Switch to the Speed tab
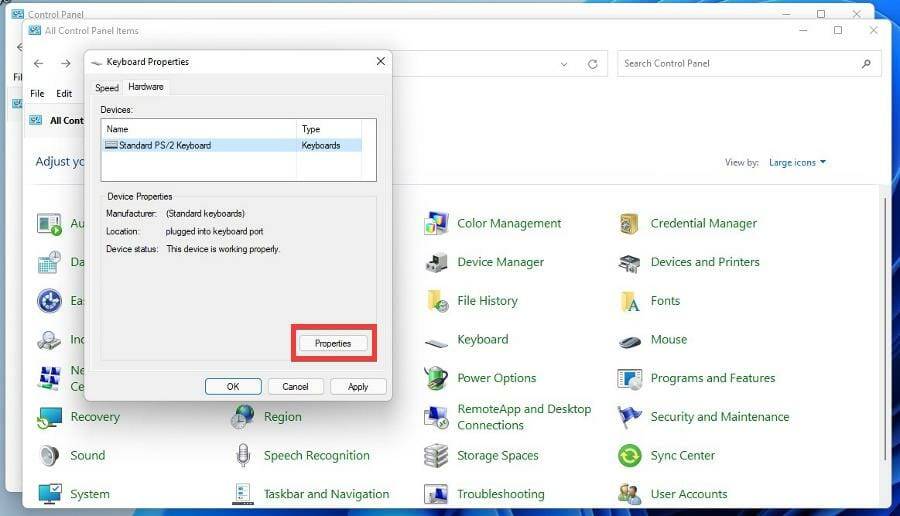Image resolution: width=900 pixels, height=516 pixels. pos(107,88)
